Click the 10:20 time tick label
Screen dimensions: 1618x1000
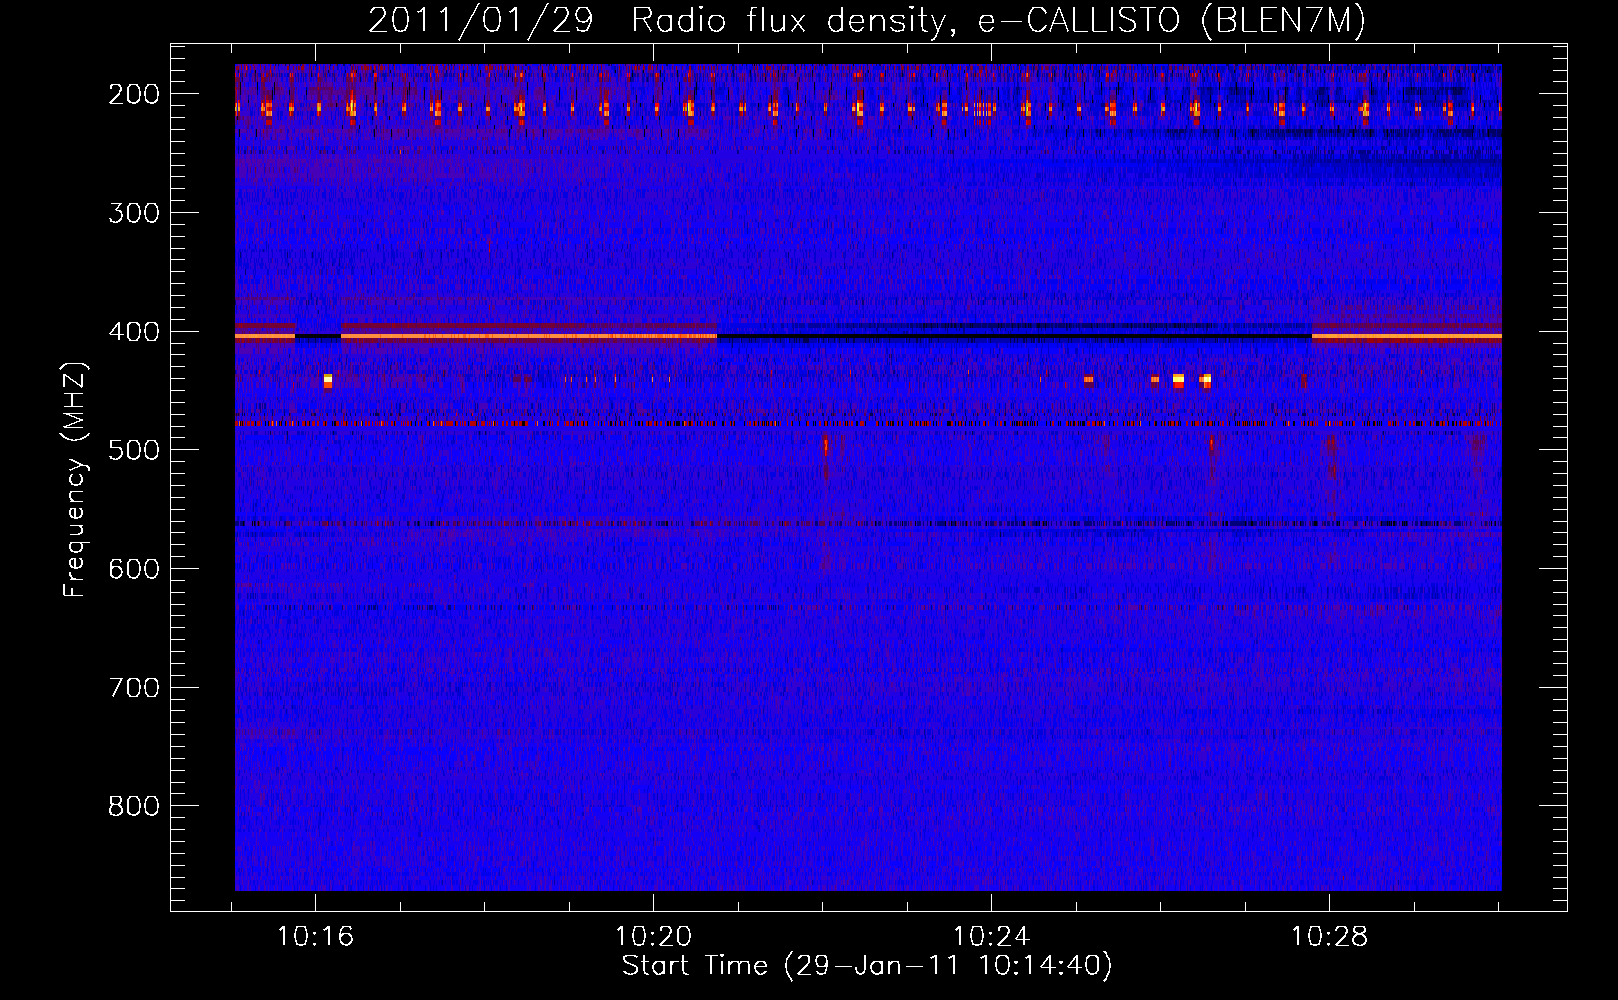click(654, 937)
